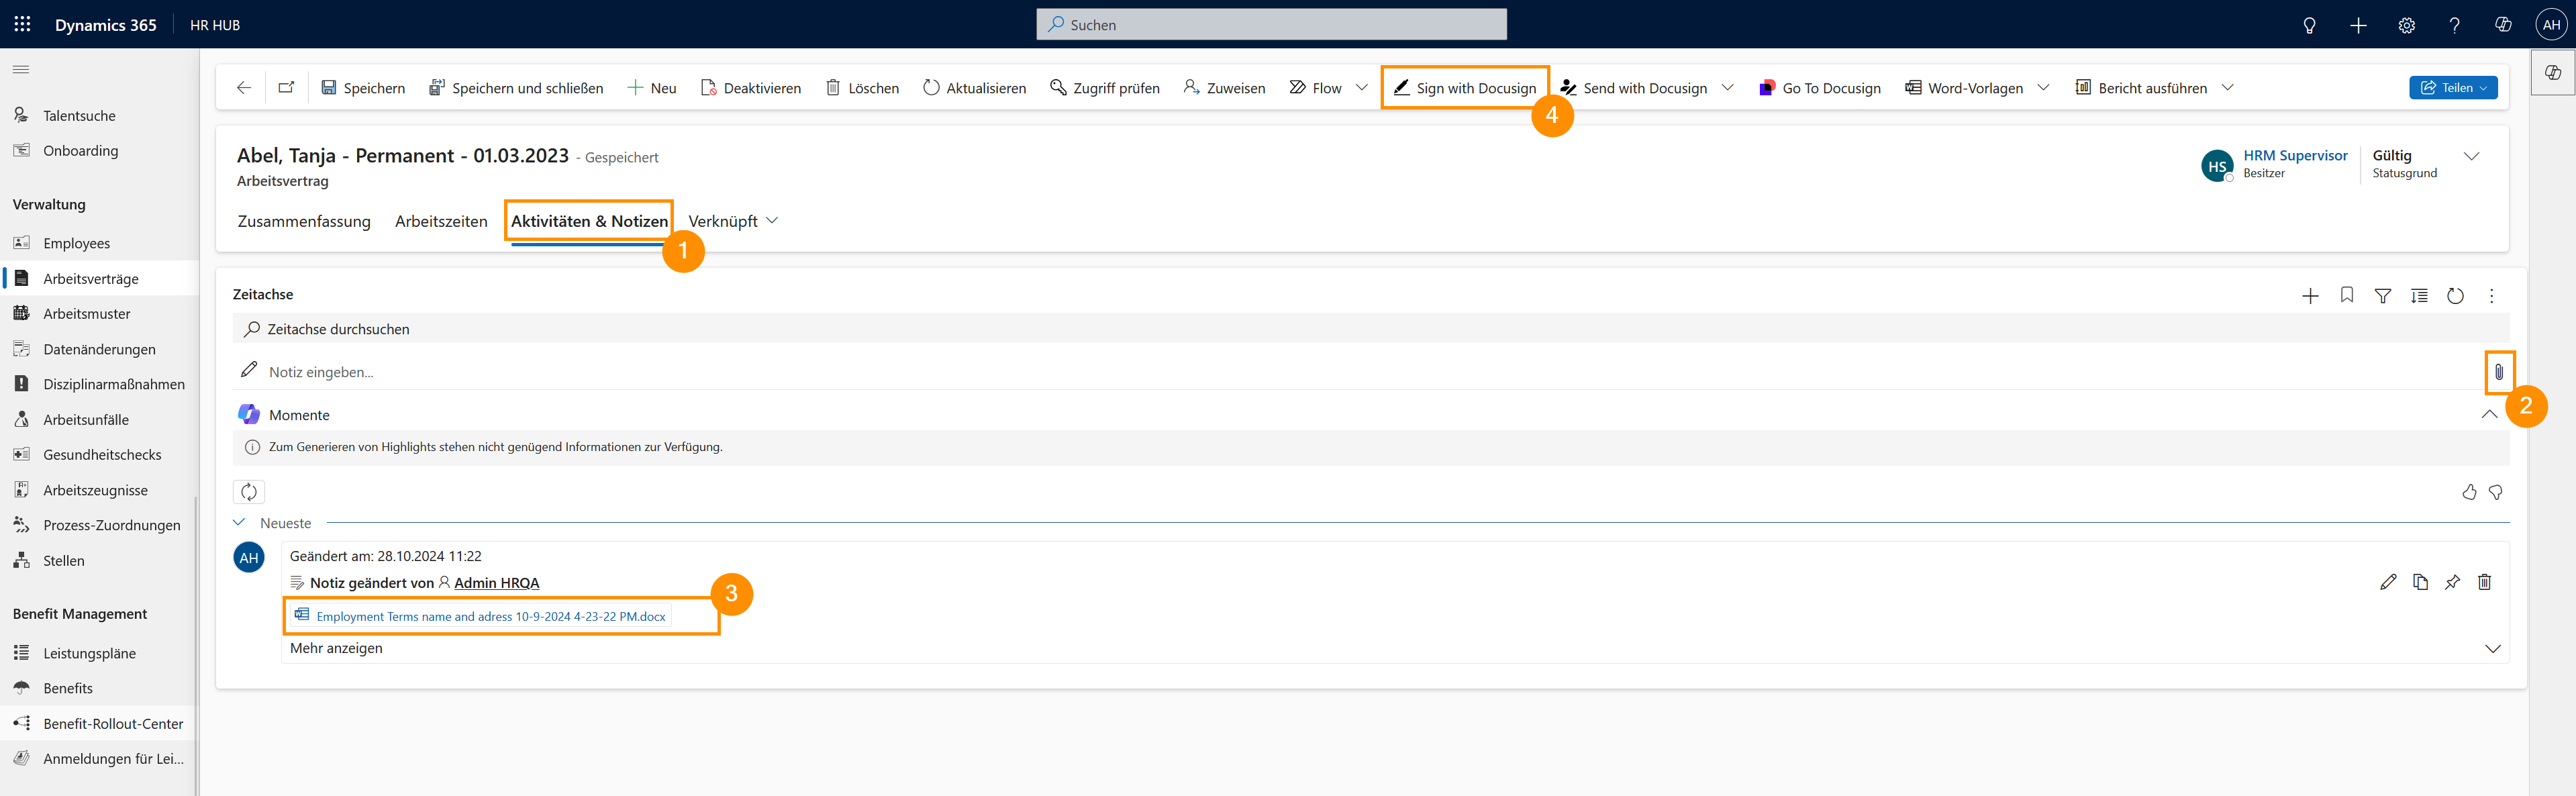
Task: Edit the note with pencil icon
Action: (x=2388, y=582)
